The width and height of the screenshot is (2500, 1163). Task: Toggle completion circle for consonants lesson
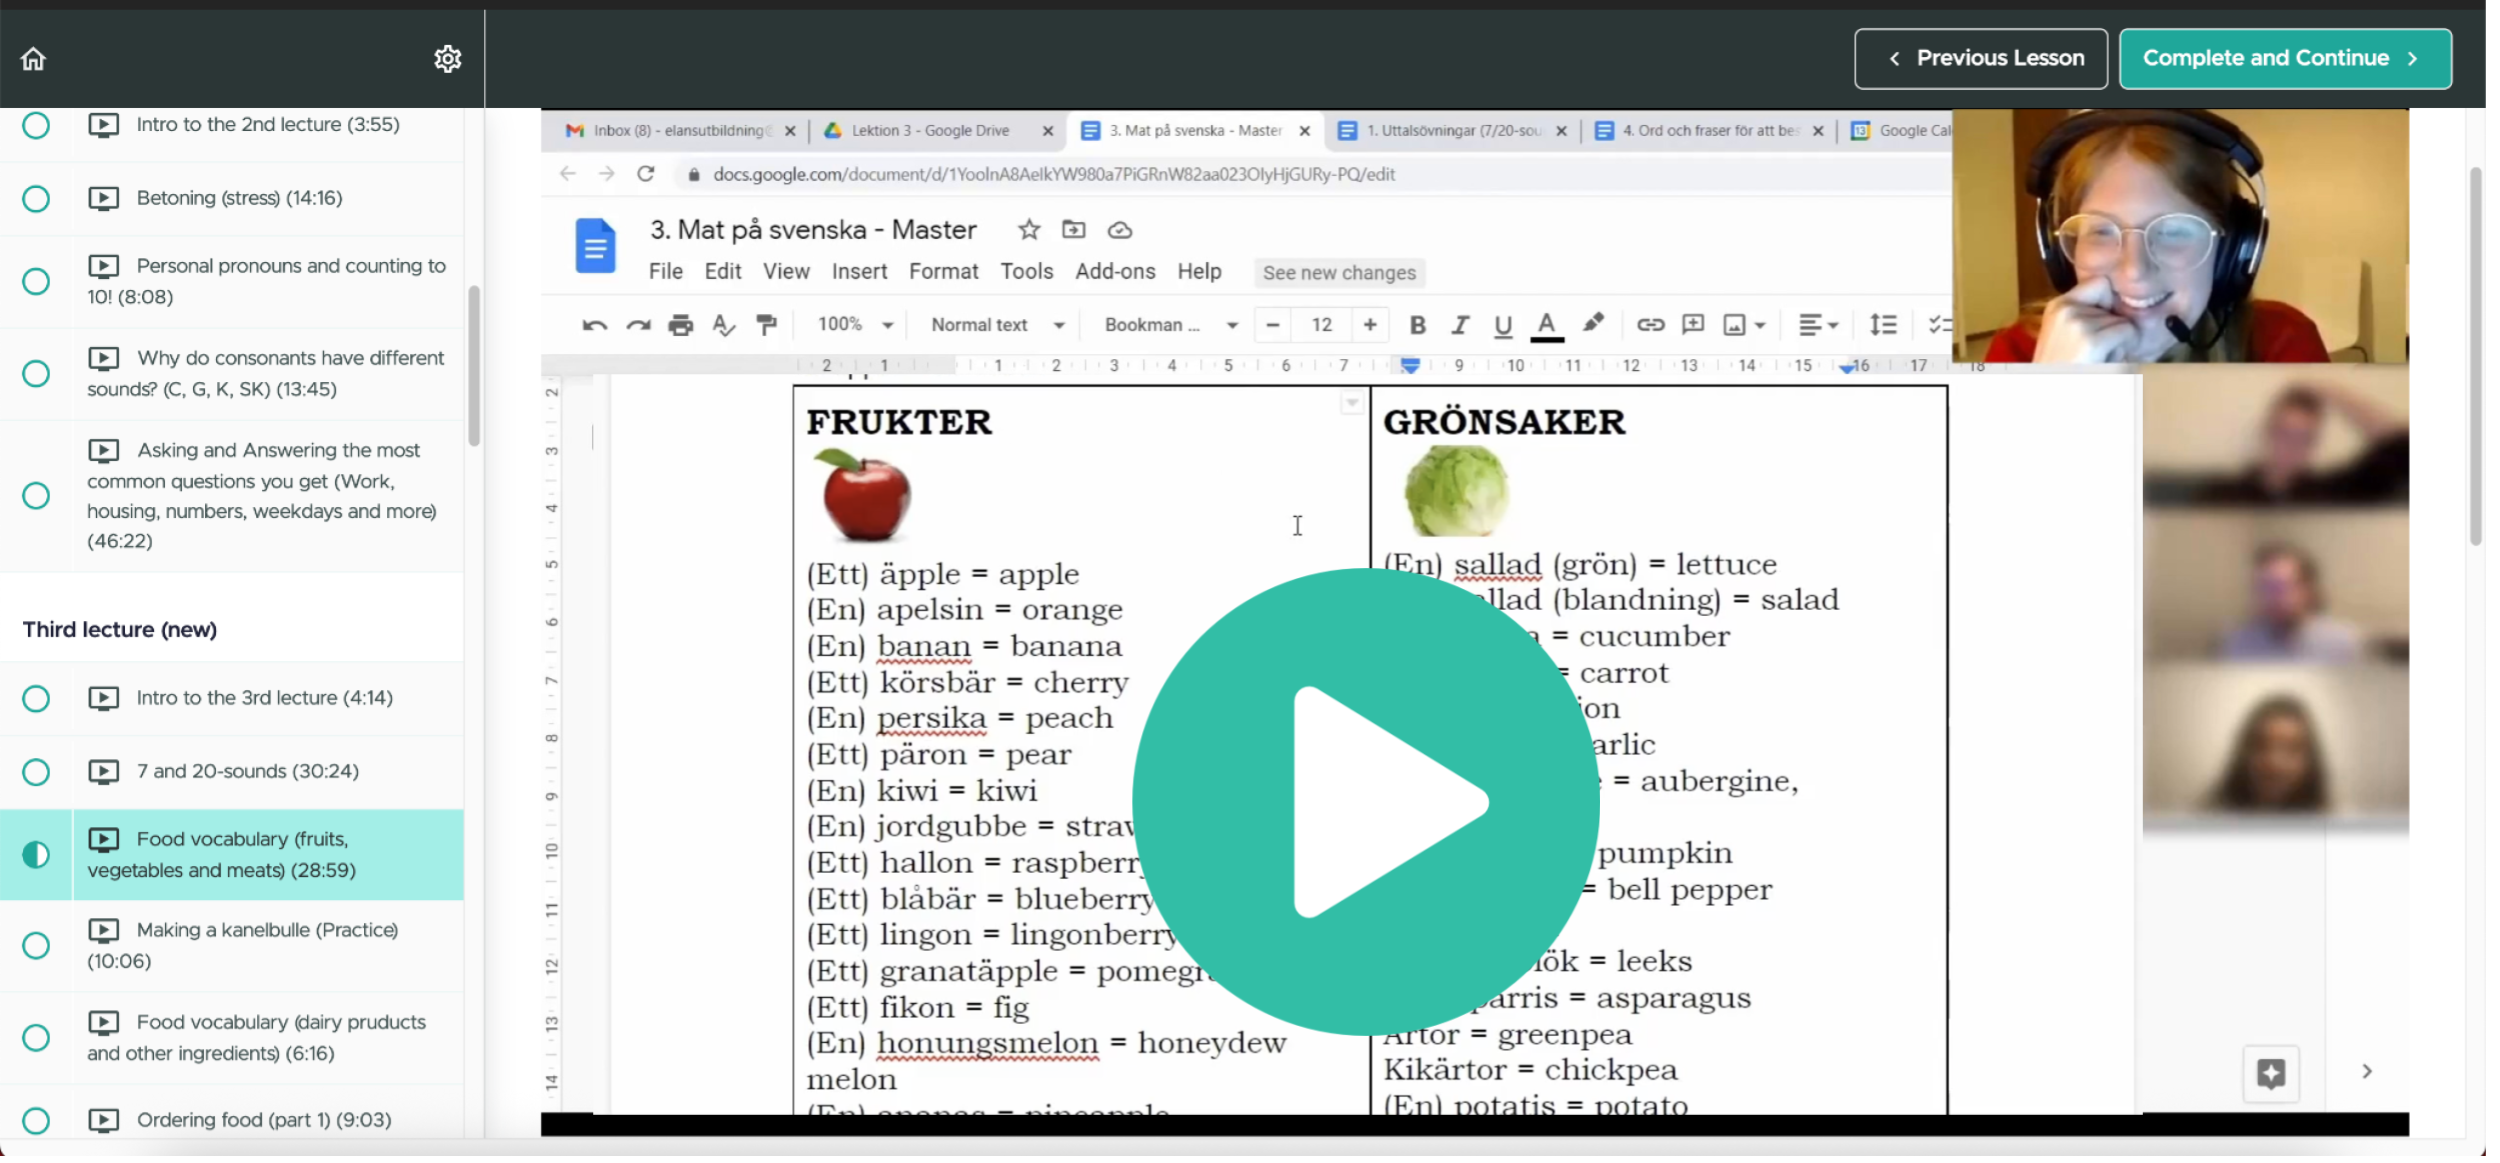pos(36,376)
